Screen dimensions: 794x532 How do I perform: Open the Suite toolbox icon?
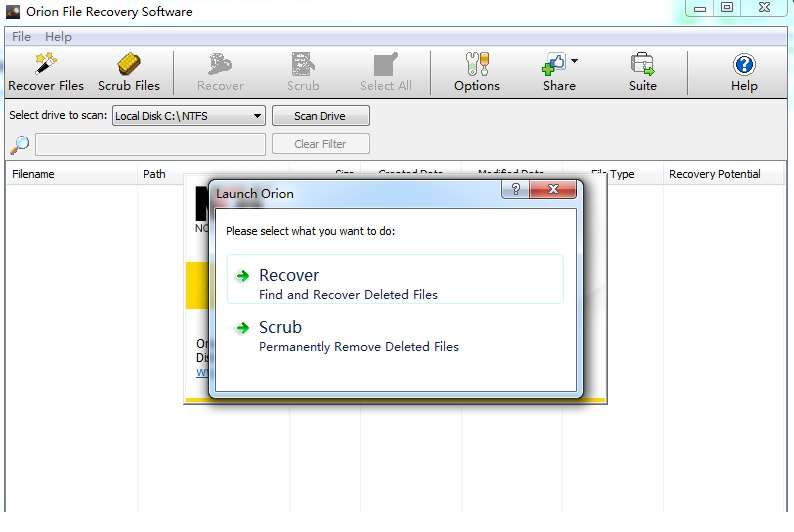[643, 64]
